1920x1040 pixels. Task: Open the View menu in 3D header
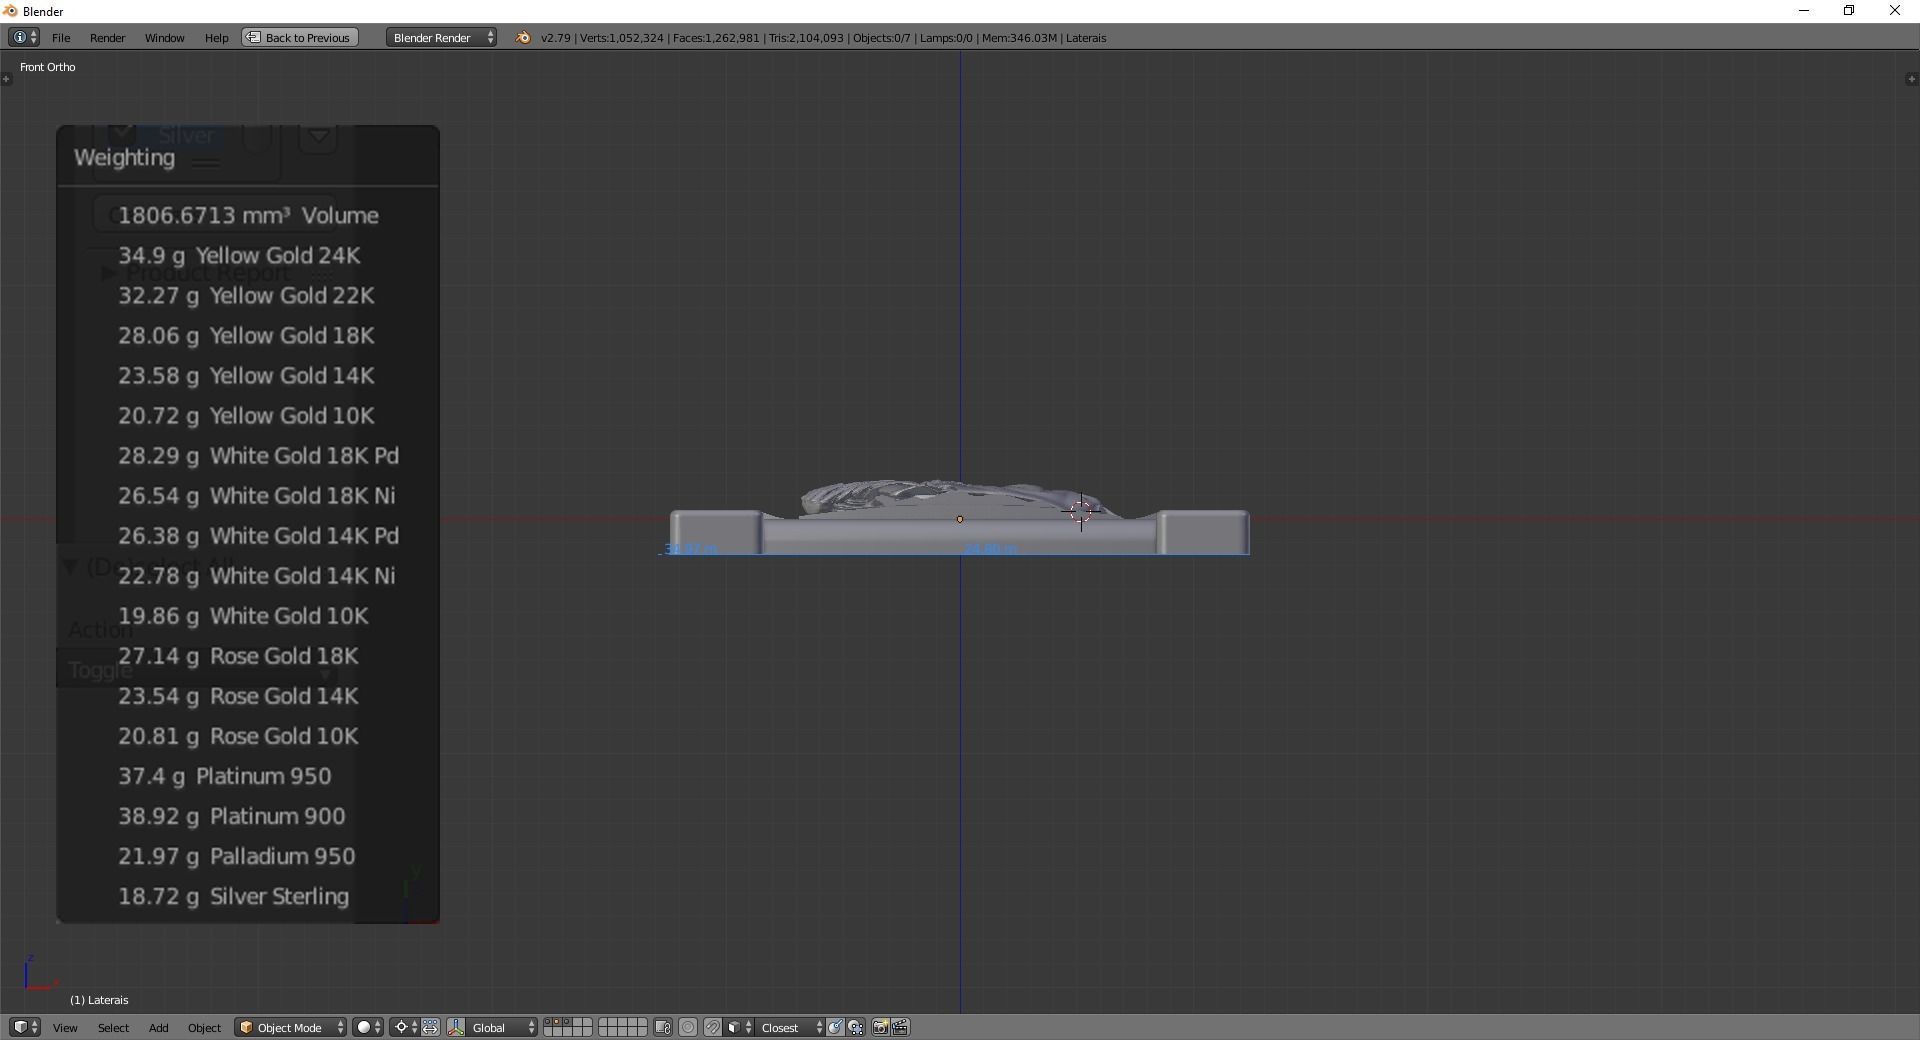click(65, 1027)
